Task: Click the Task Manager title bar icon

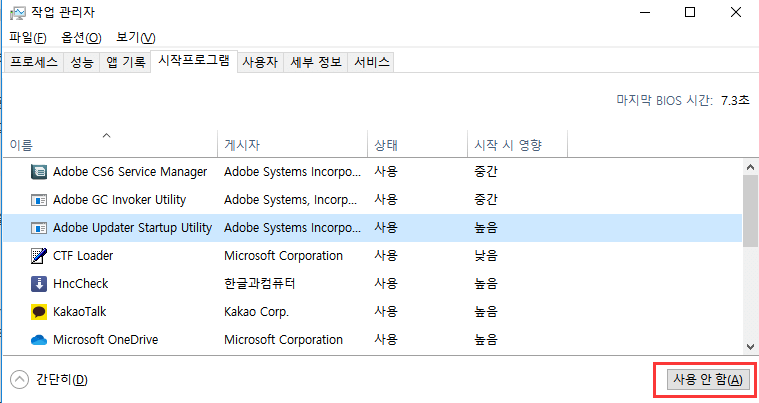Action: click(x=17, y=13)
